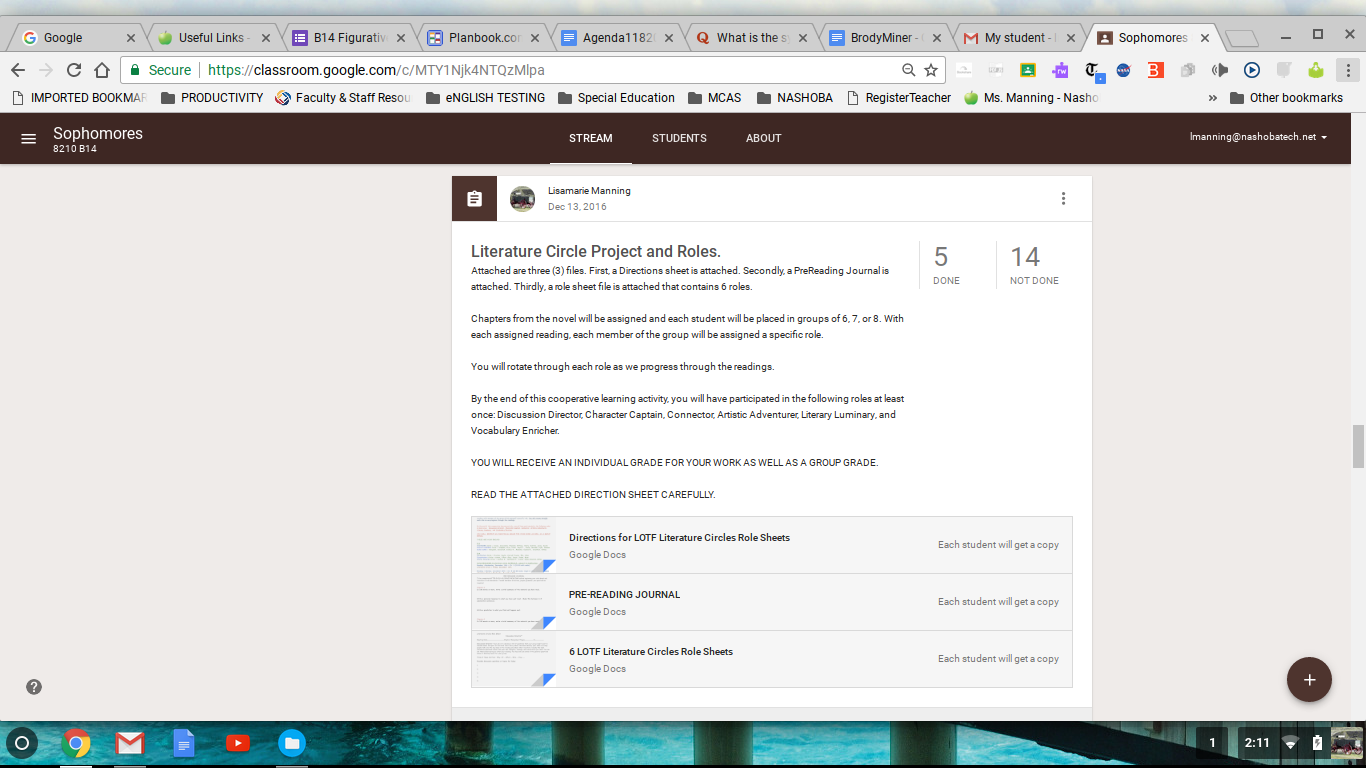Open YouTube from the shelf

pos(237,743)
